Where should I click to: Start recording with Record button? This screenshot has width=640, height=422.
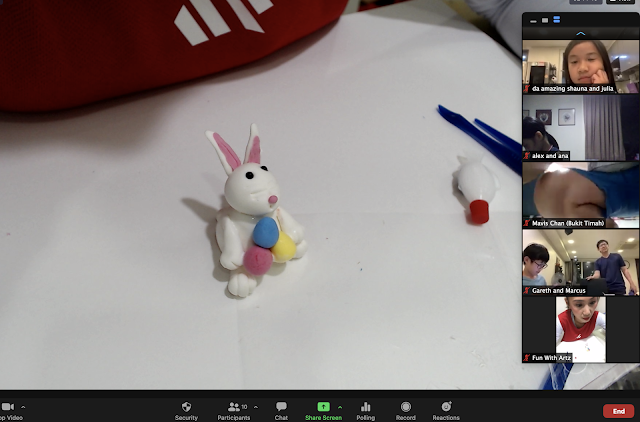point(406,410)
